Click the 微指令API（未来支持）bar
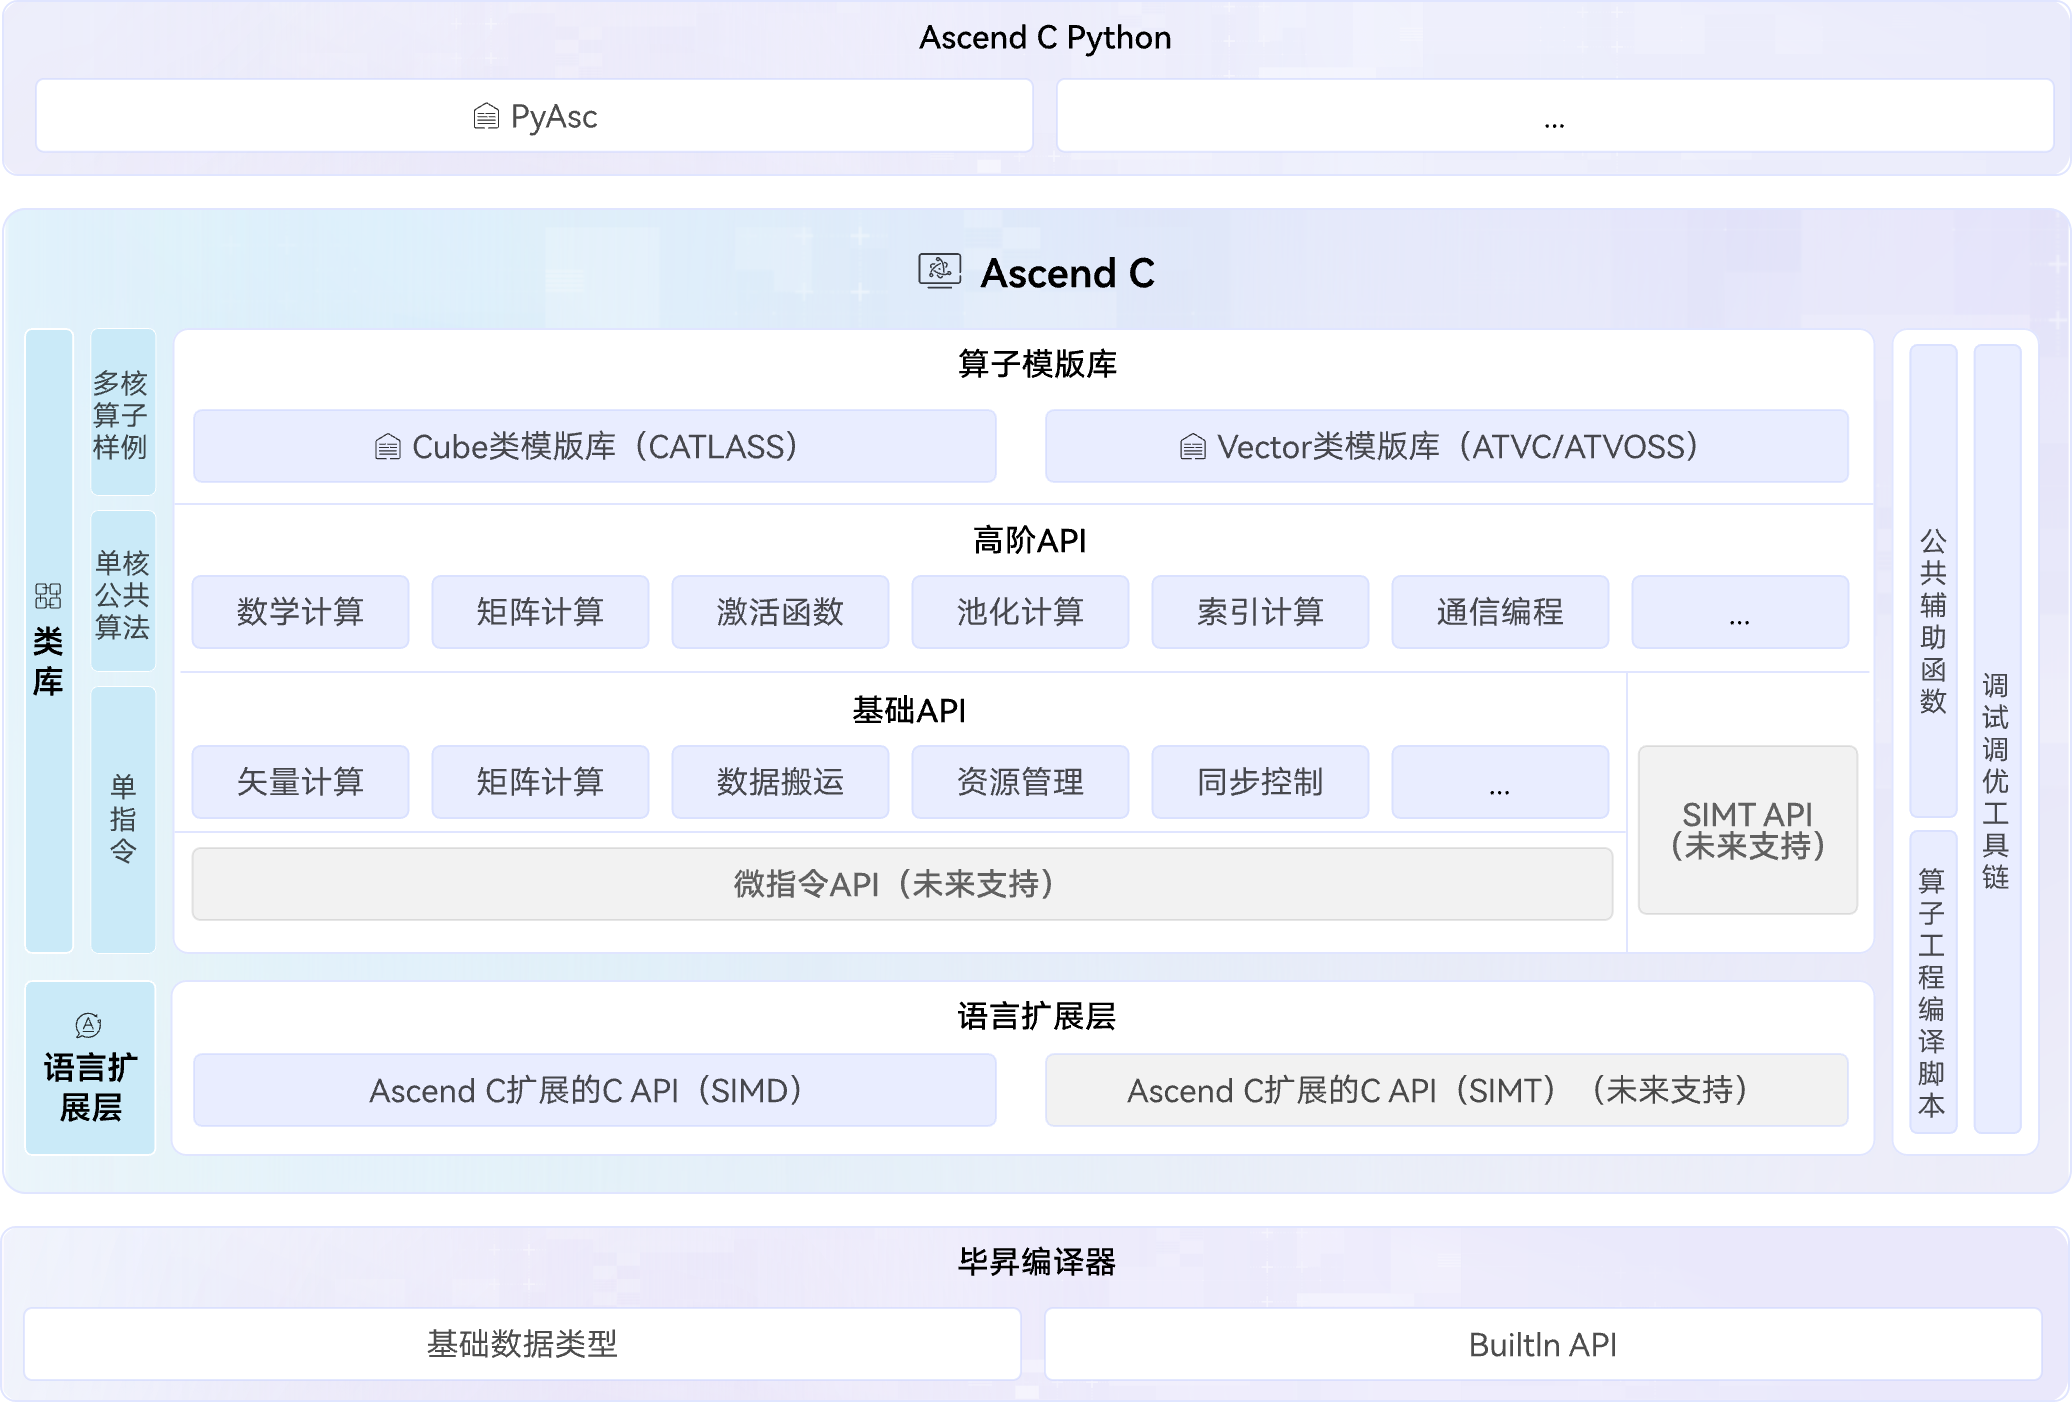The height and width of the screenshot is (1402, 2072). (902, 884)
